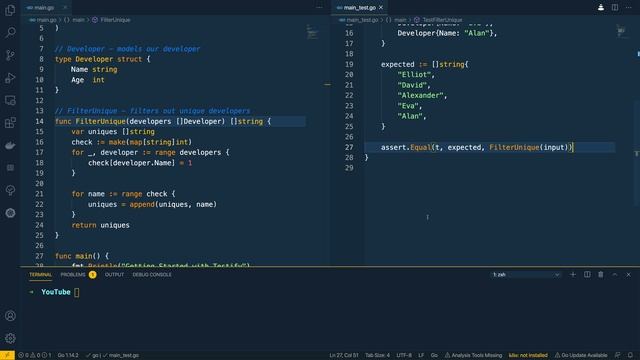This screenshot has height=360, width=640.
Task: Open the terminal shell selector dropdown
Action: coord(526,275)
